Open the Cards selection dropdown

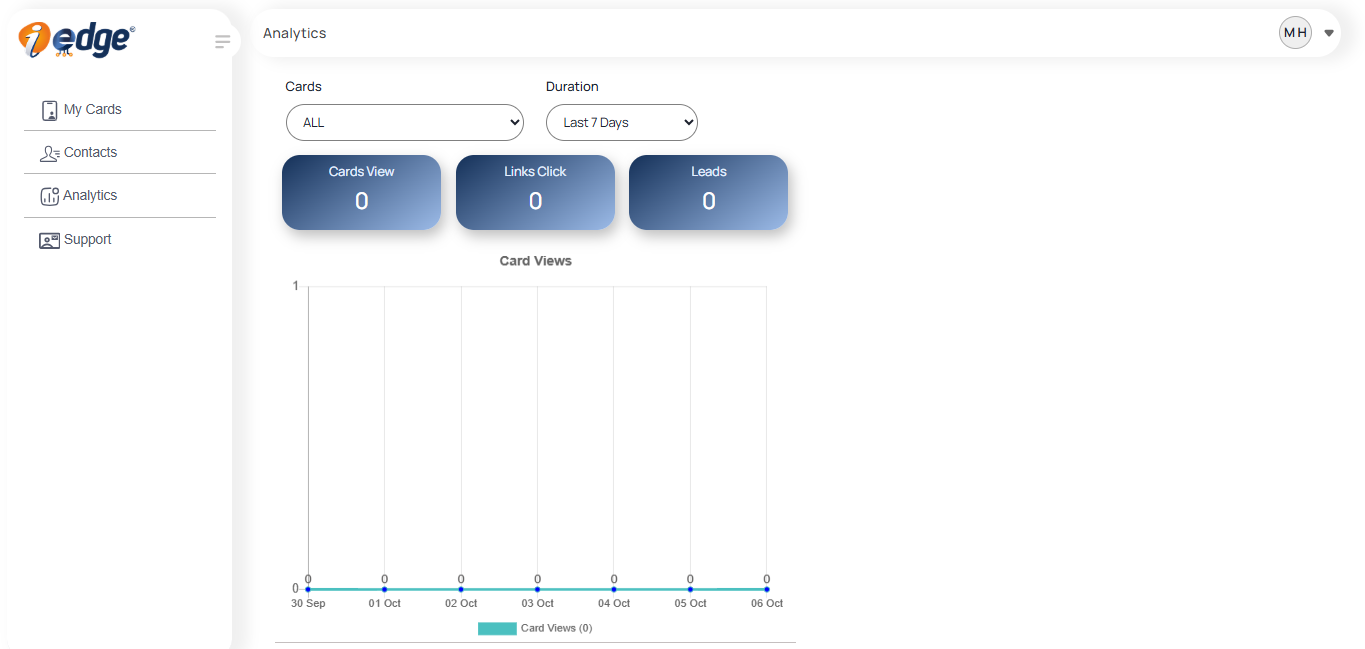[x=404, y=122]
